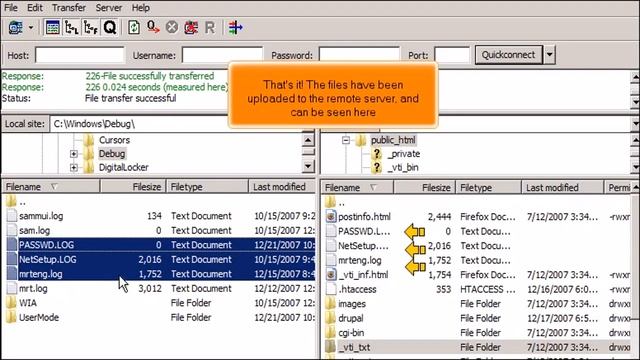Open the File menu
Viewport: 640px width, 360px height.
pyautogui.click(x=11, y=7)
